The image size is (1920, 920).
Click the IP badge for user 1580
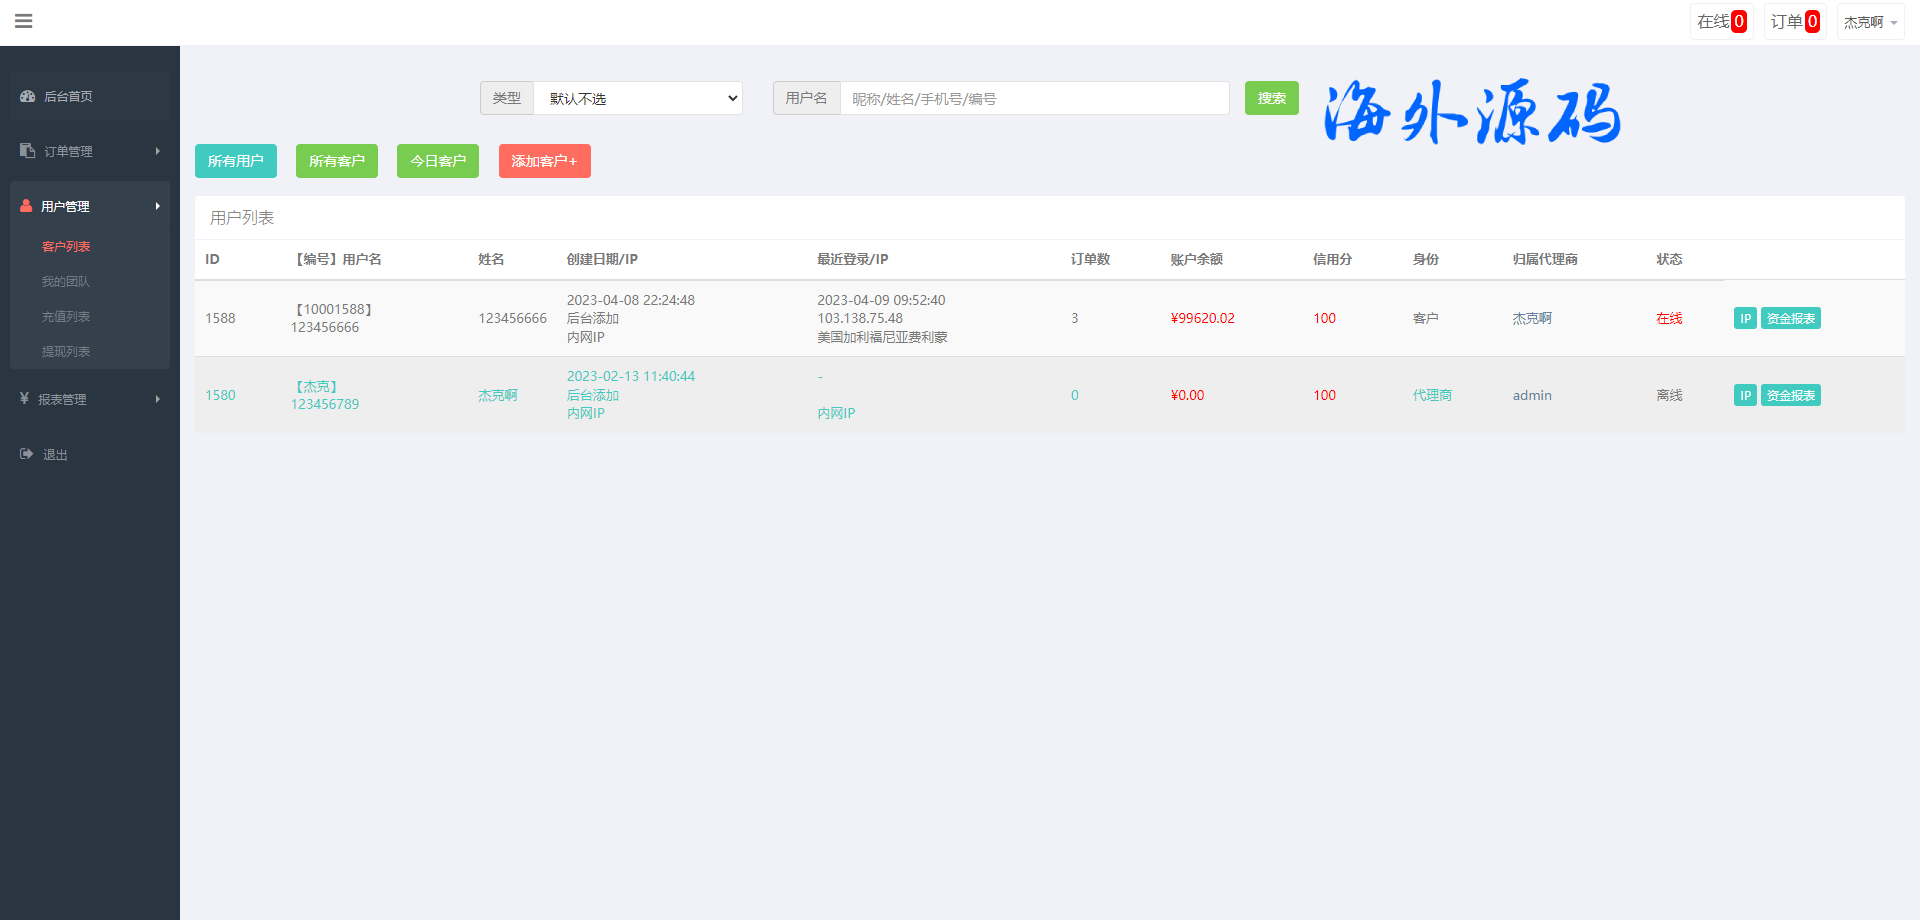point(1744,395)
